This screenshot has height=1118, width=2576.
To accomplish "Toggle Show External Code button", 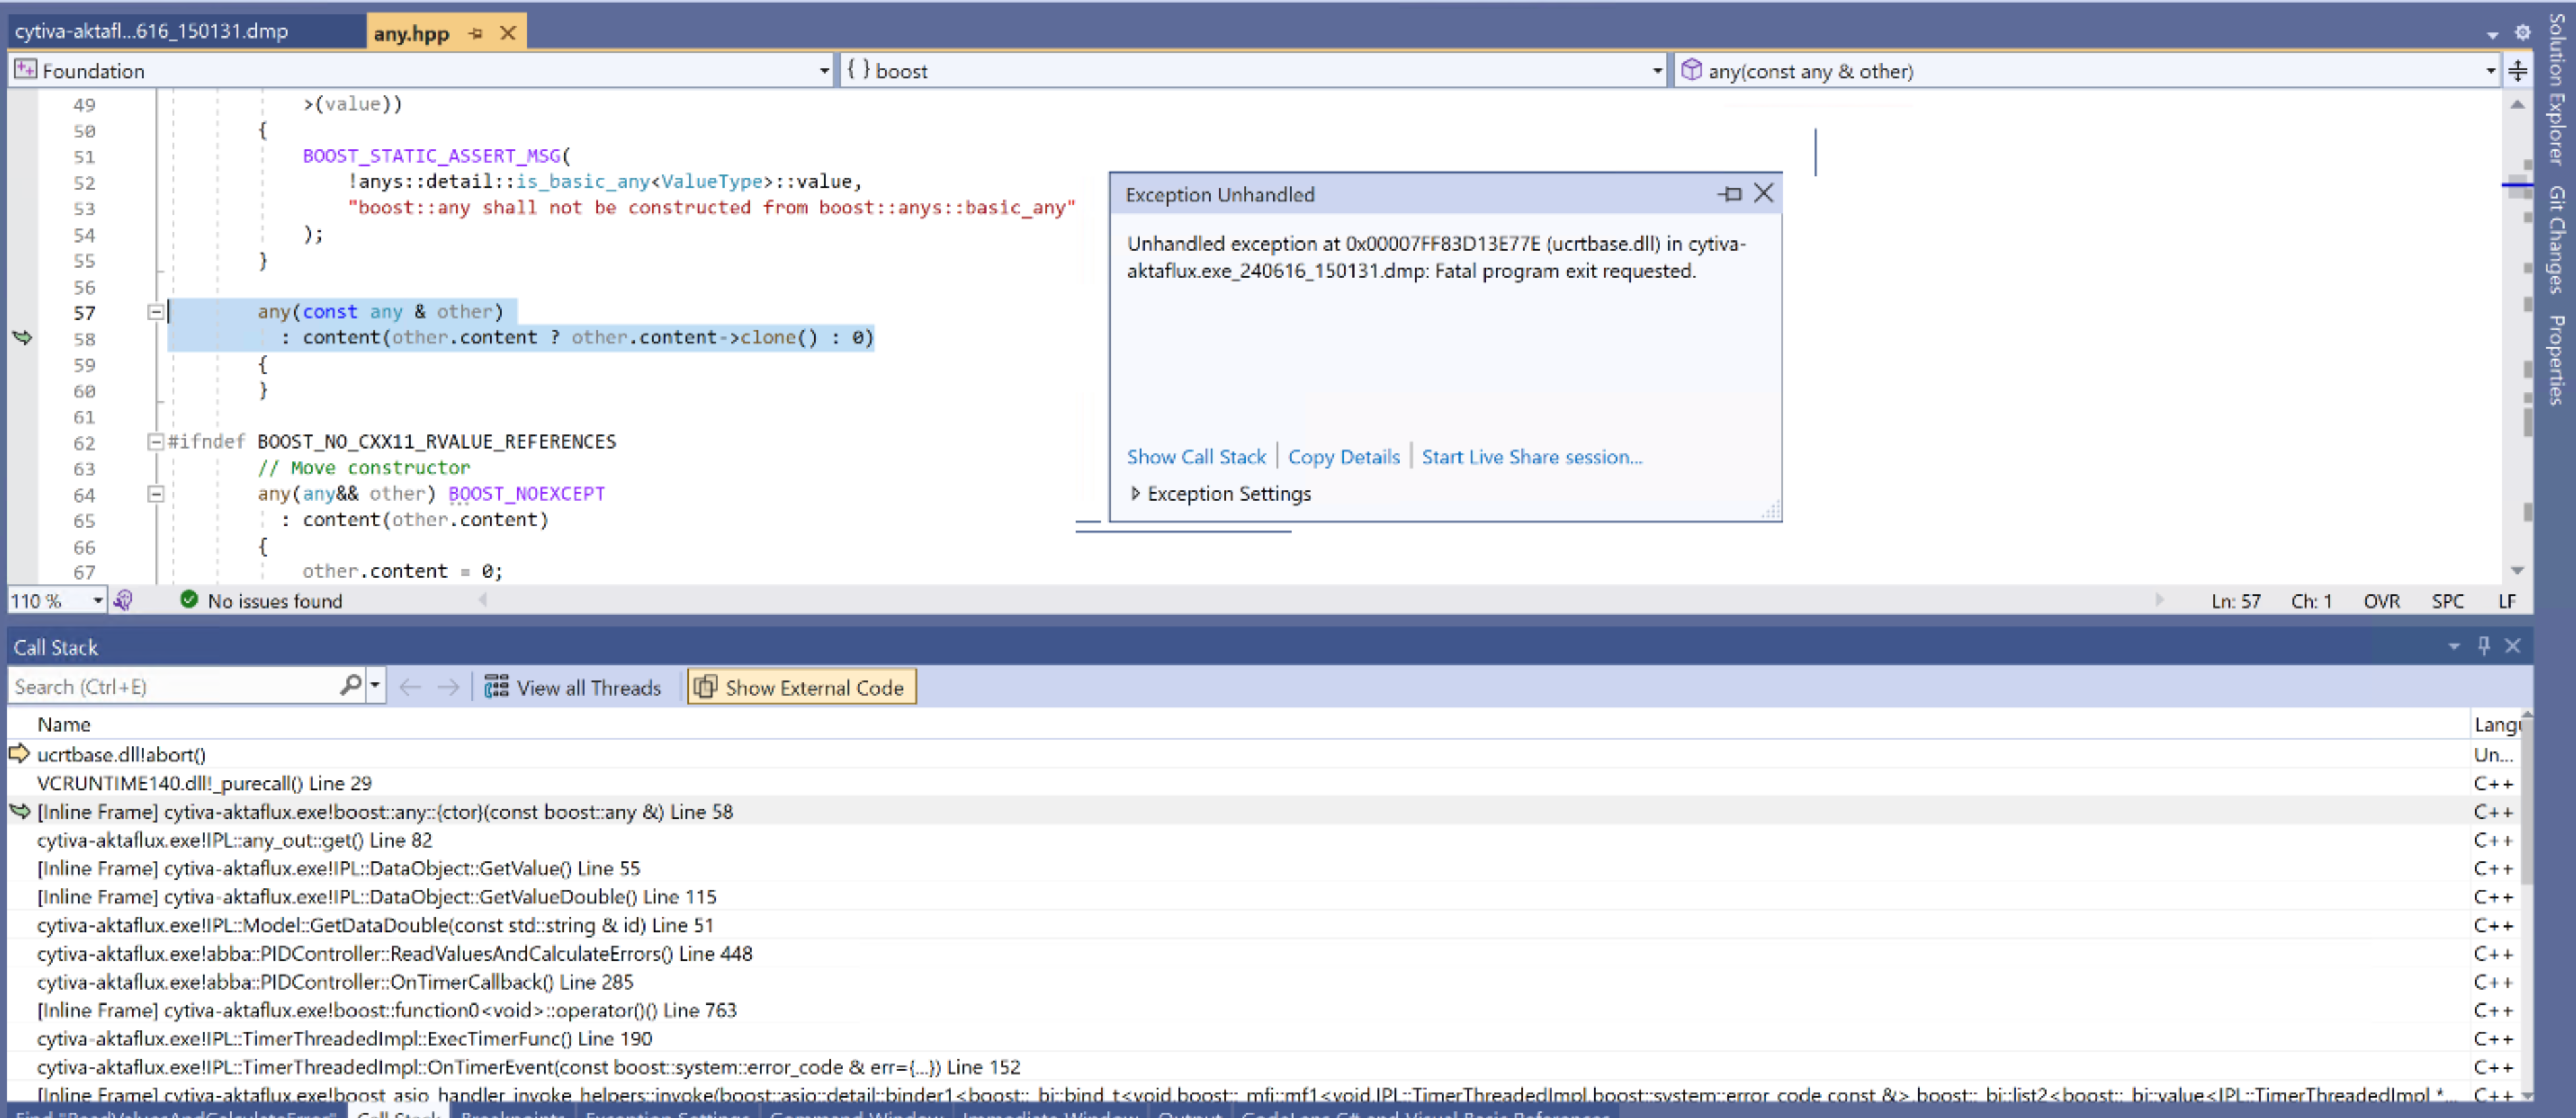I will pos(801,687).
